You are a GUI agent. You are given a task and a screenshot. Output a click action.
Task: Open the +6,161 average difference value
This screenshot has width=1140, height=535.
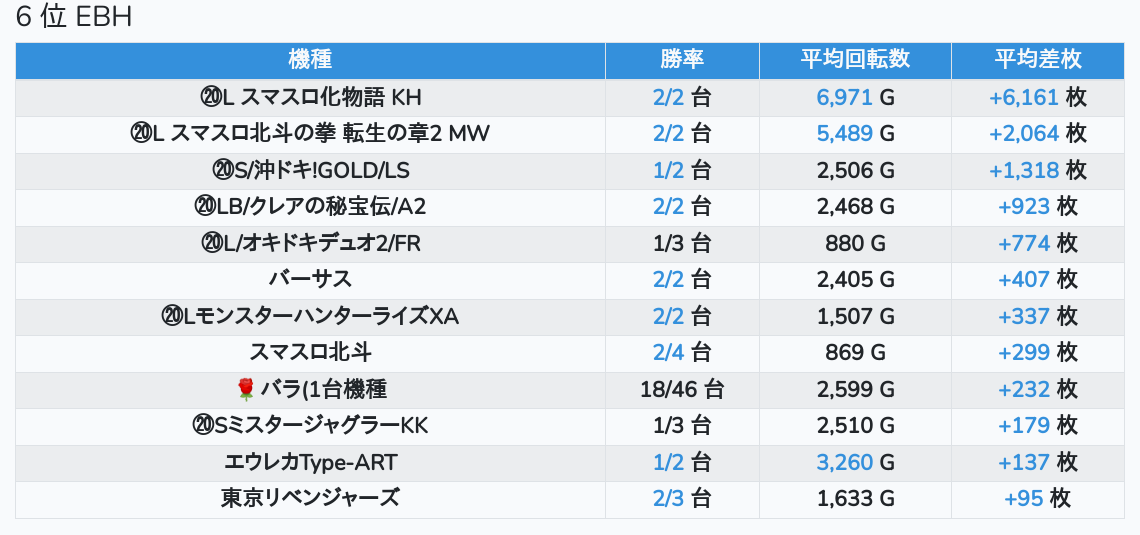click(1023, 97)
